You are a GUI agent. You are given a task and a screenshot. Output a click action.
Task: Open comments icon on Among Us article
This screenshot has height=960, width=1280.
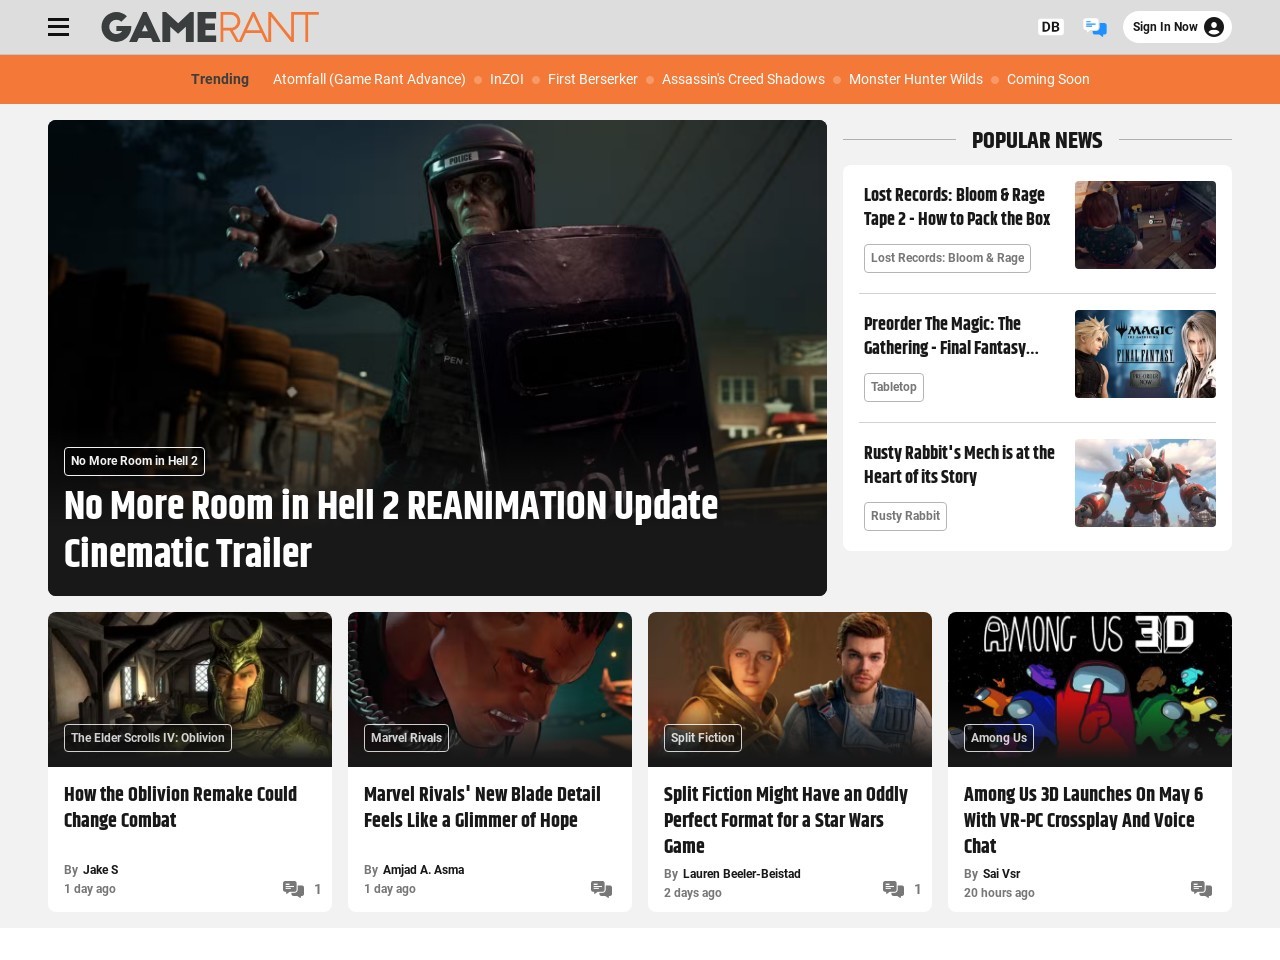pyautogui.click(x=1201, y=889)
